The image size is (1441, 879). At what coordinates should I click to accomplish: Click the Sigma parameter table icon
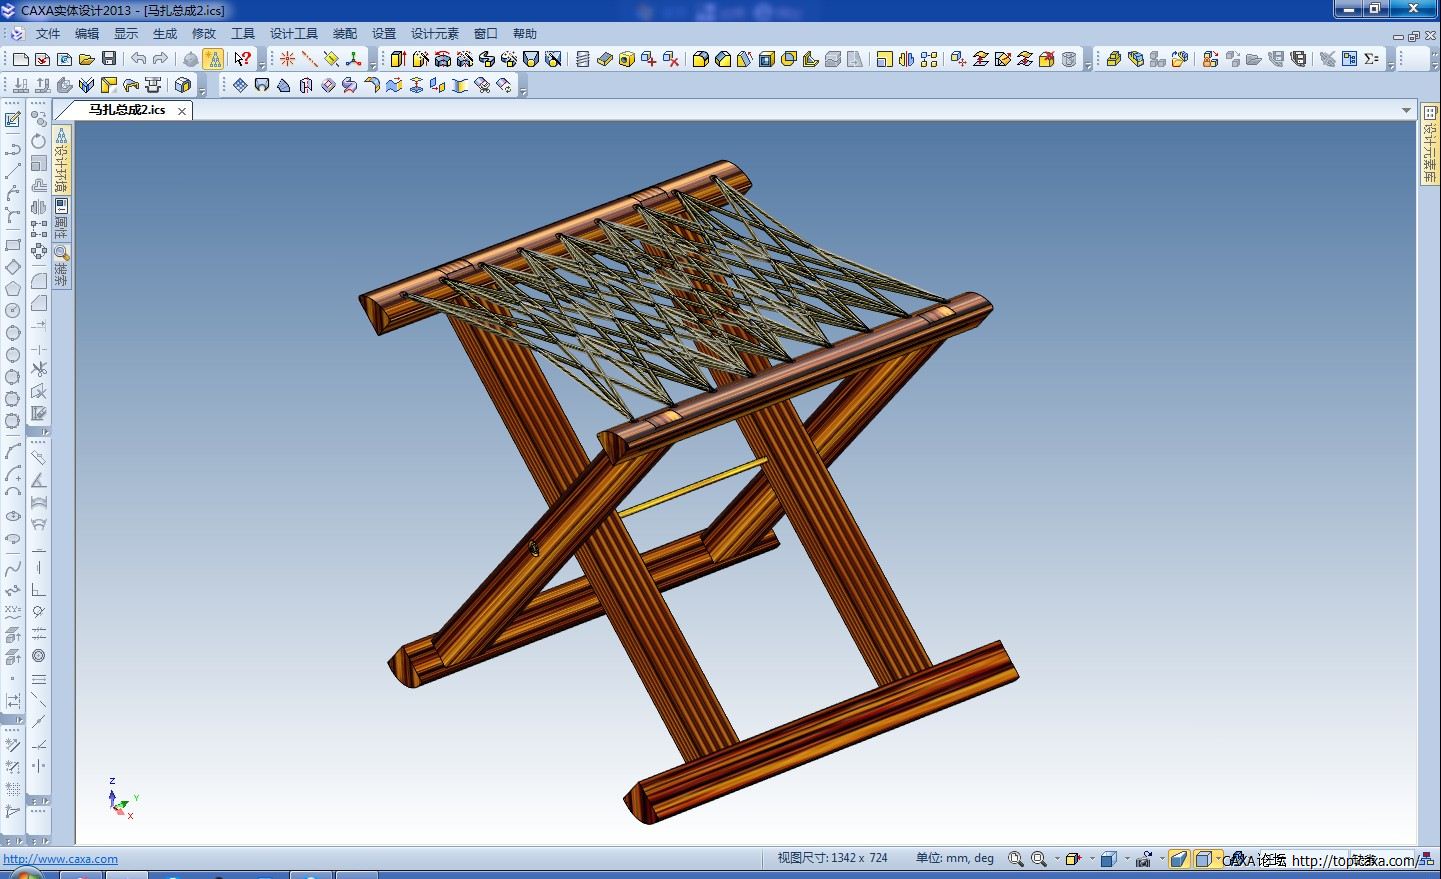[1372, 59]
